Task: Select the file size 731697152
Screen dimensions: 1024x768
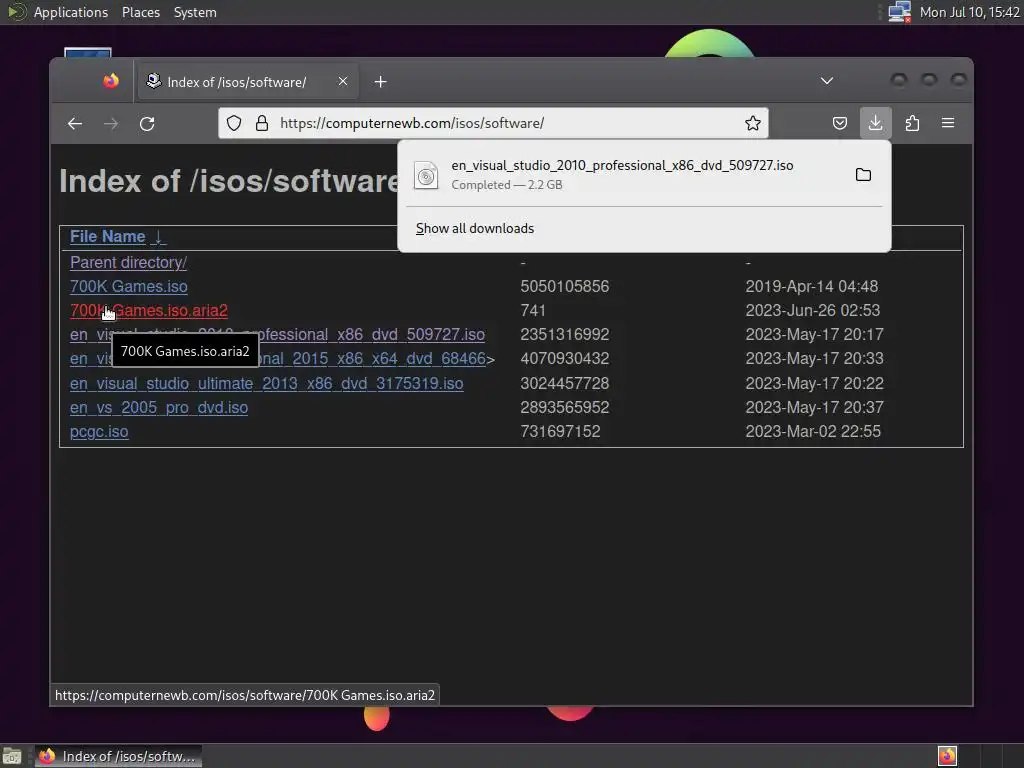Action: pos(560,432)
